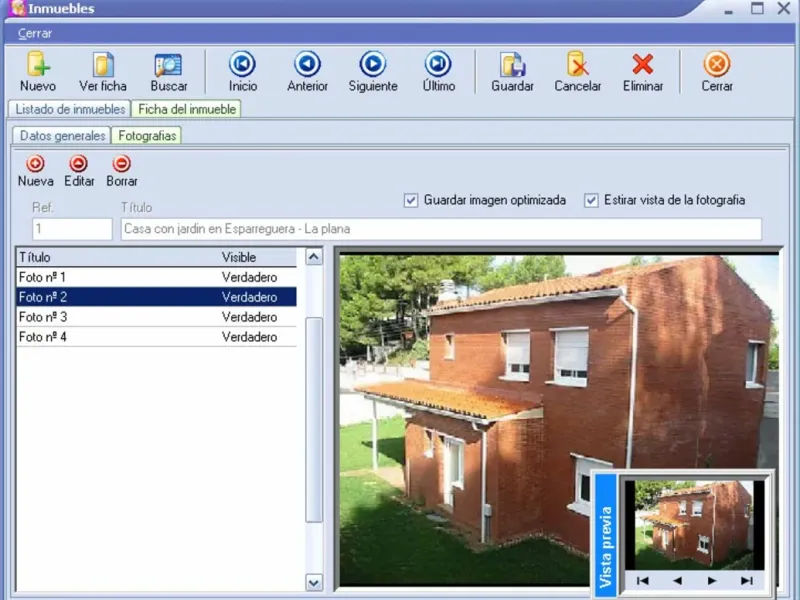Advance to the Siguiente record

tap(373, 71)
